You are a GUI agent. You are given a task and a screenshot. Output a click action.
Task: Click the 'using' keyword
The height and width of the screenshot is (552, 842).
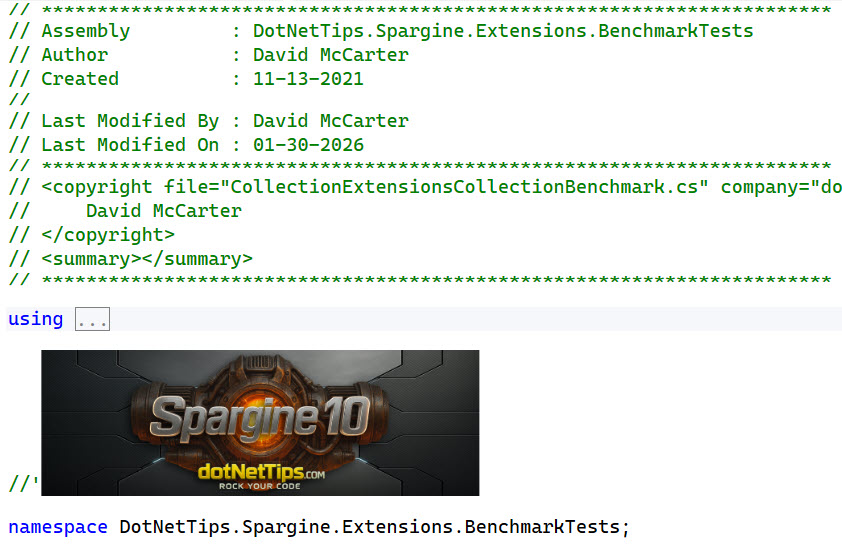pos(35,319)
